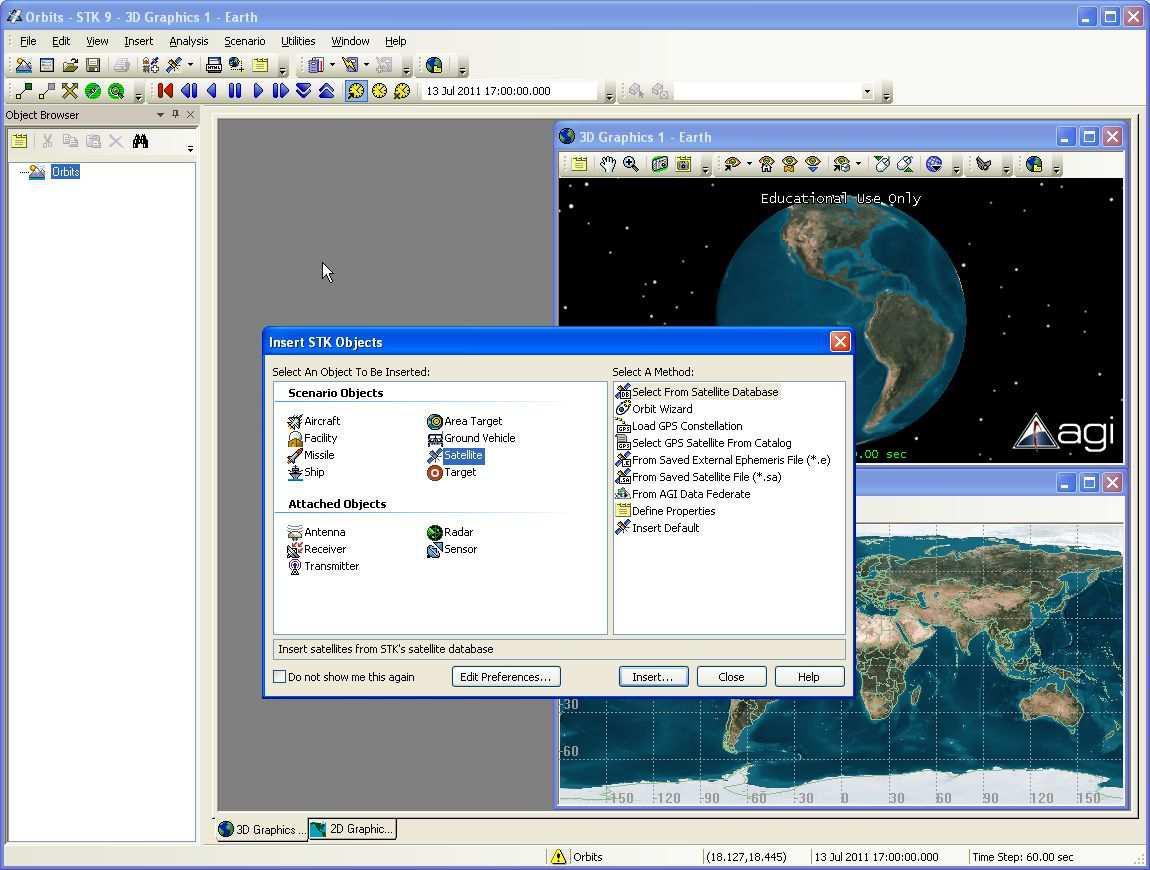Click 3D window snapshot camera icon
Viewport: 1150px width, 870px height.
click(684, 164)
